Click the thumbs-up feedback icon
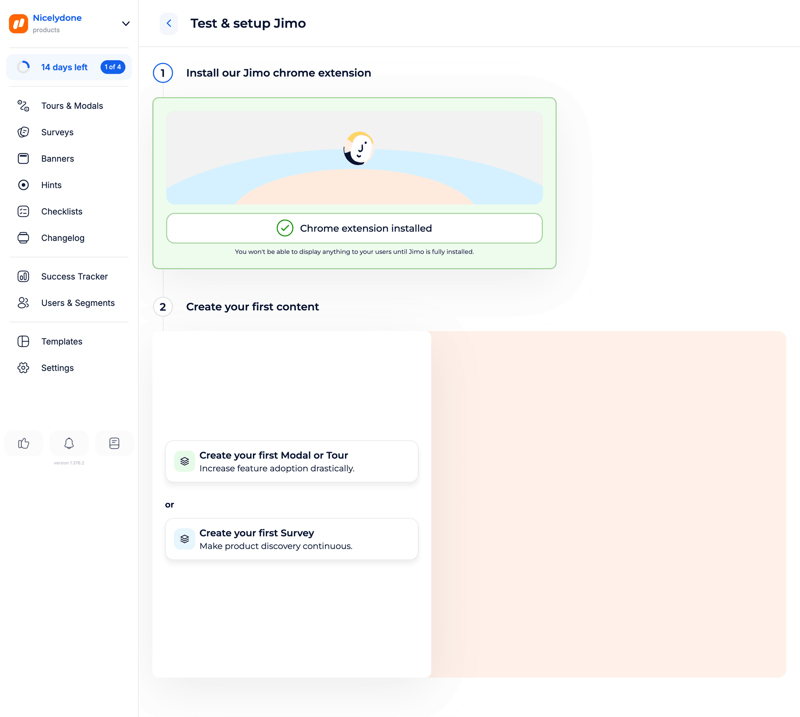 [x=22, y=443]
